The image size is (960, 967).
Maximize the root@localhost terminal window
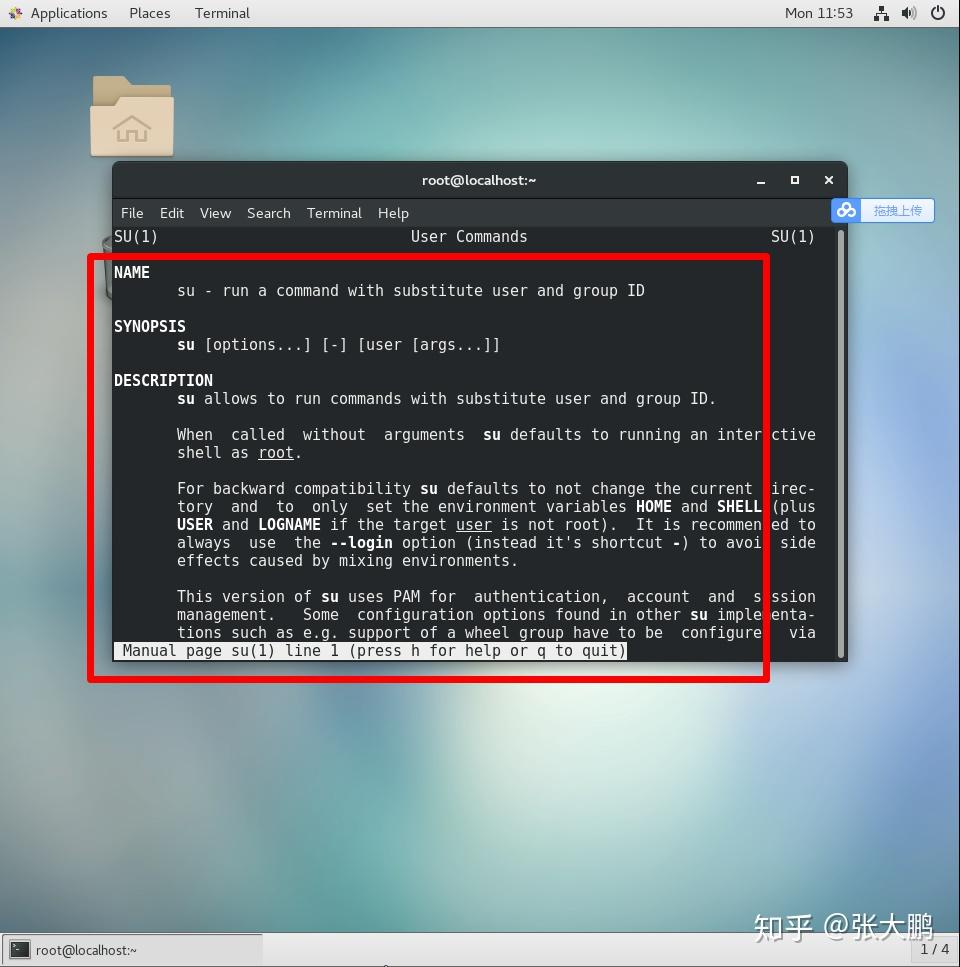(795, 180)
